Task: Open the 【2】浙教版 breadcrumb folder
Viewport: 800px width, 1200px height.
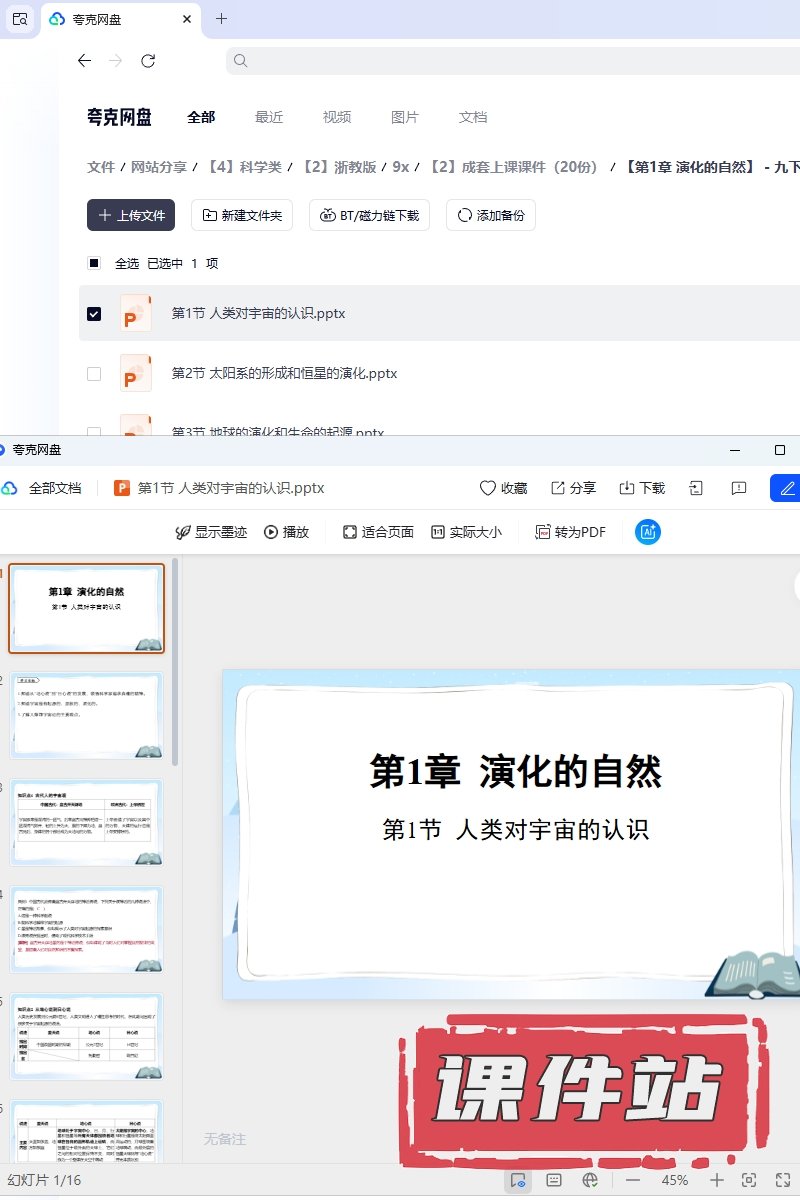Action: [338, 167]
